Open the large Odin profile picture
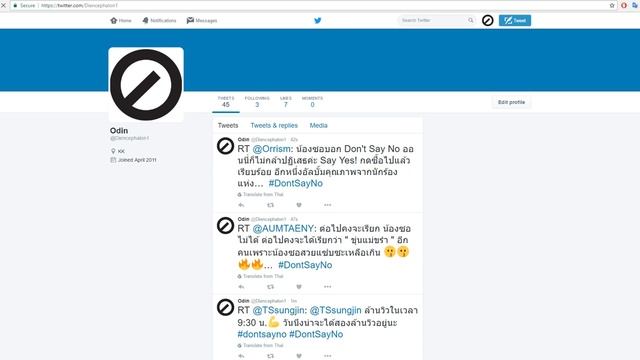This screenshot has width=640, height=360. pos(146,84)
